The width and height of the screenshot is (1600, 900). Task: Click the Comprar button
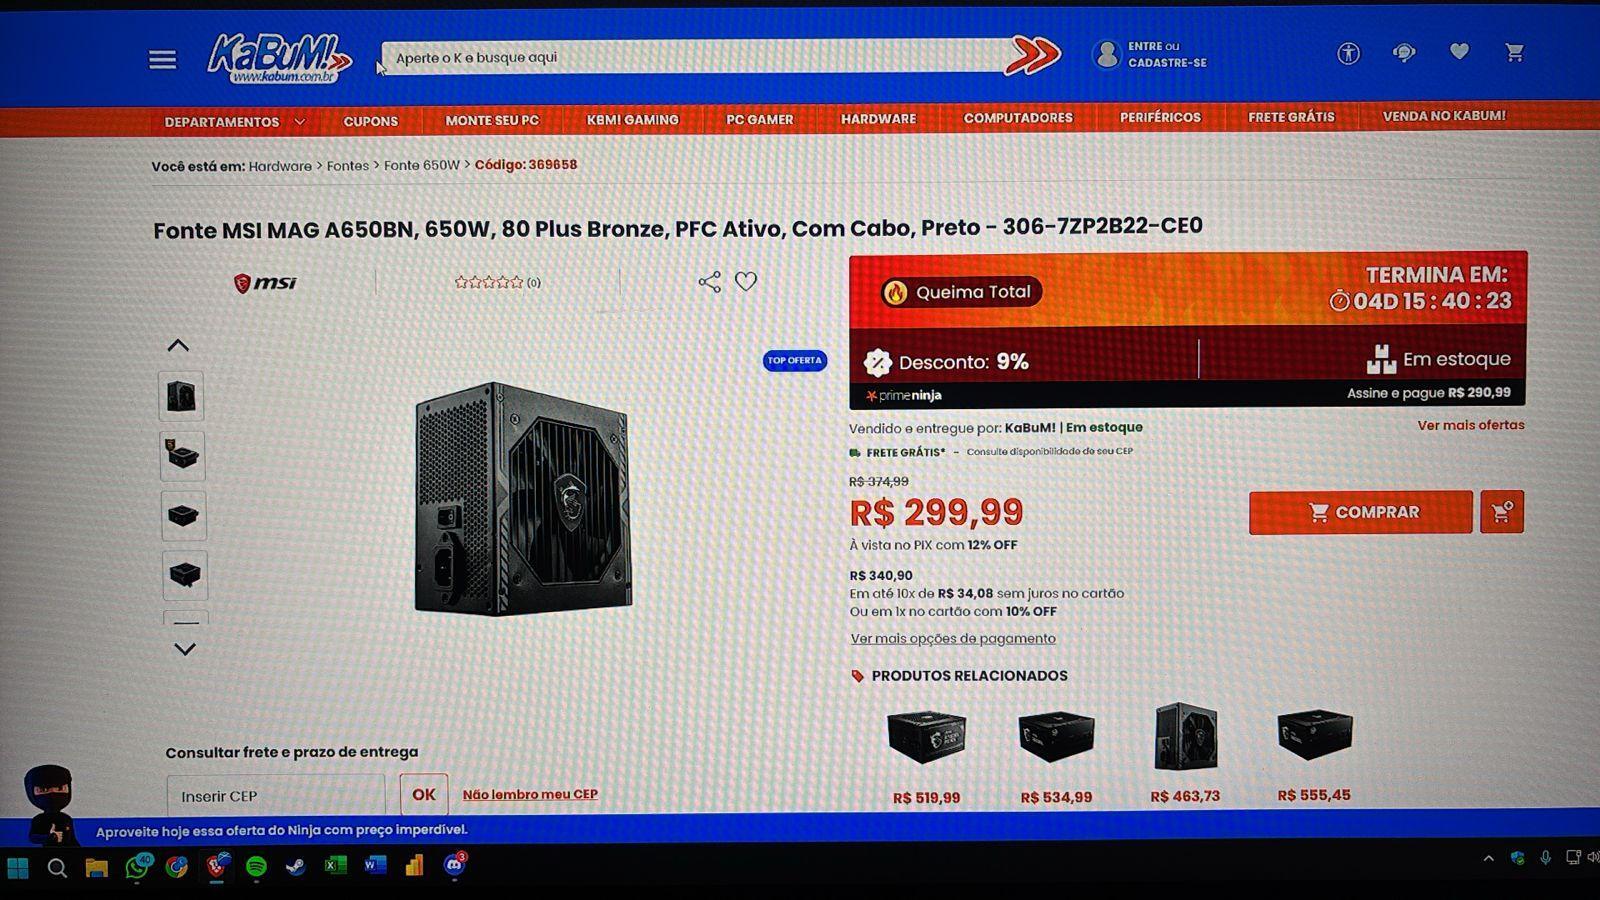click(x=1360, y=512)
